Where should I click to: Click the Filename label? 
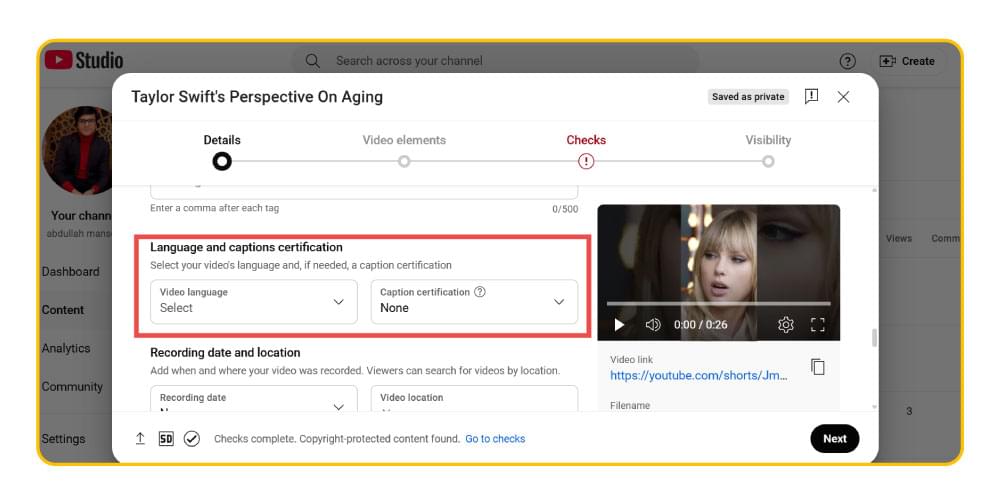[x=630, y=406]
